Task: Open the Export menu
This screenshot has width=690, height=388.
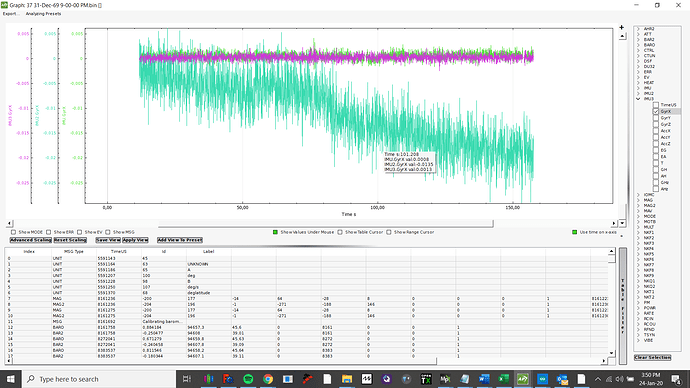Action: (x=11, y=14)
